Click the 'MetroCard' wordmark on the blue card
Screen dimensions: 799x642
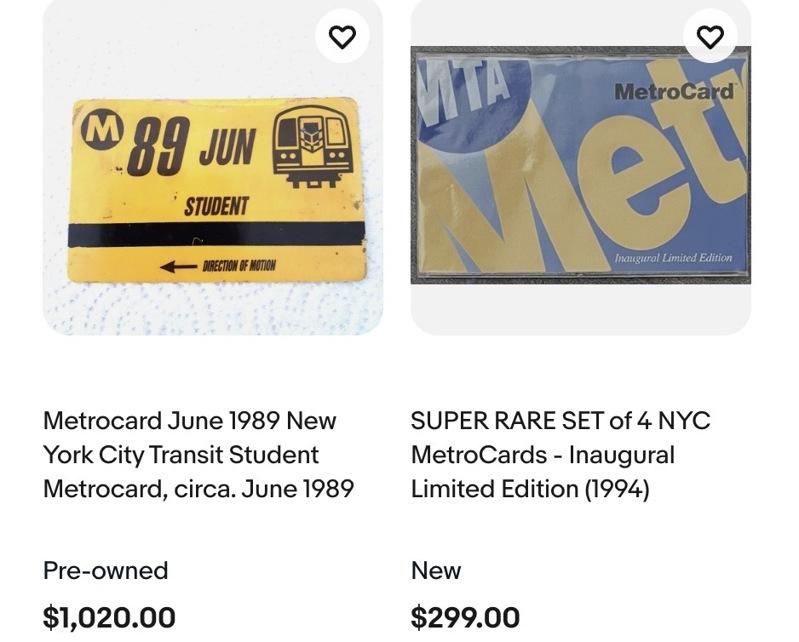click(x=674, y=92)
